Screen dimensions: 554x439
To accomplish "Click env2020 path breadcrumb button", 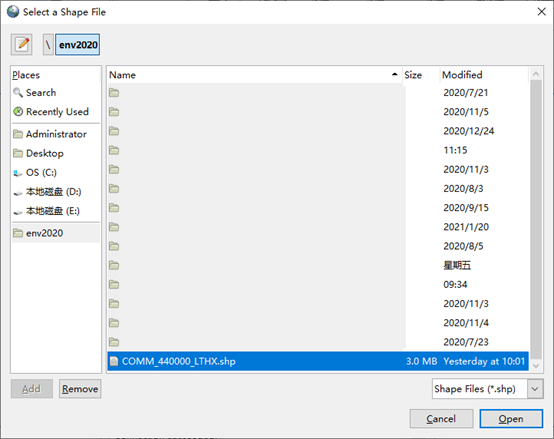I will pos(77,45).
